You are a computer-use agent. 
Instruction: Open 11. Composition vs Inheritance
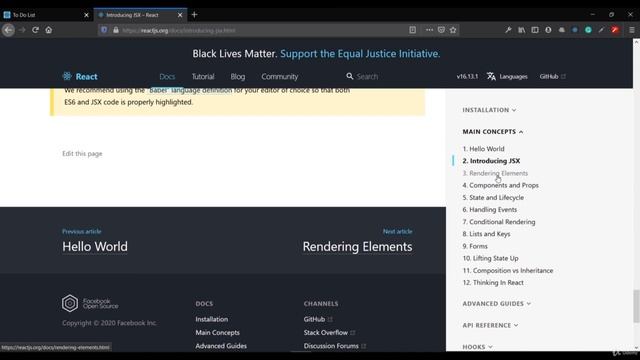(x=508, y=271)
